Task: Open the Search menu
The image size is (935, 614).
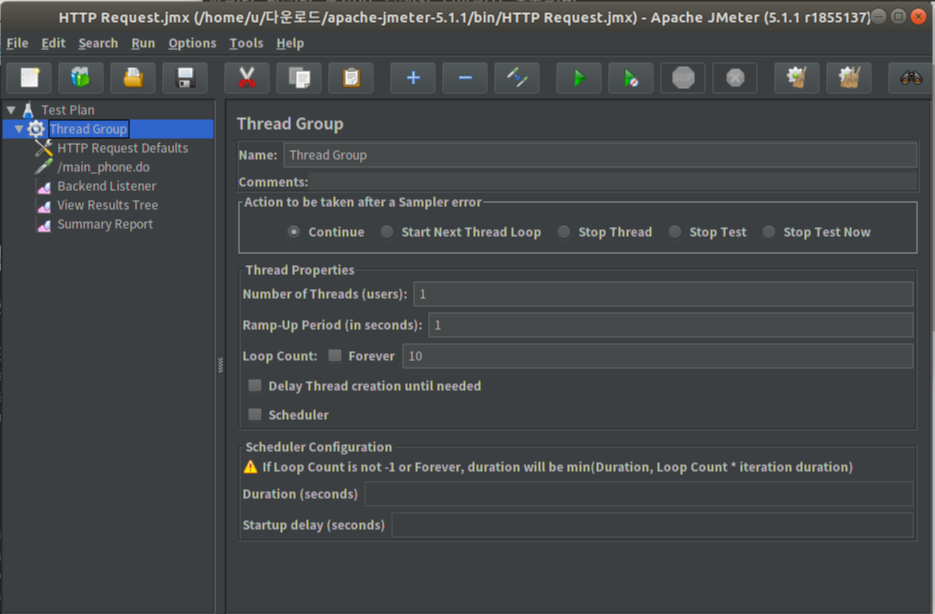Action: point(98,44)
